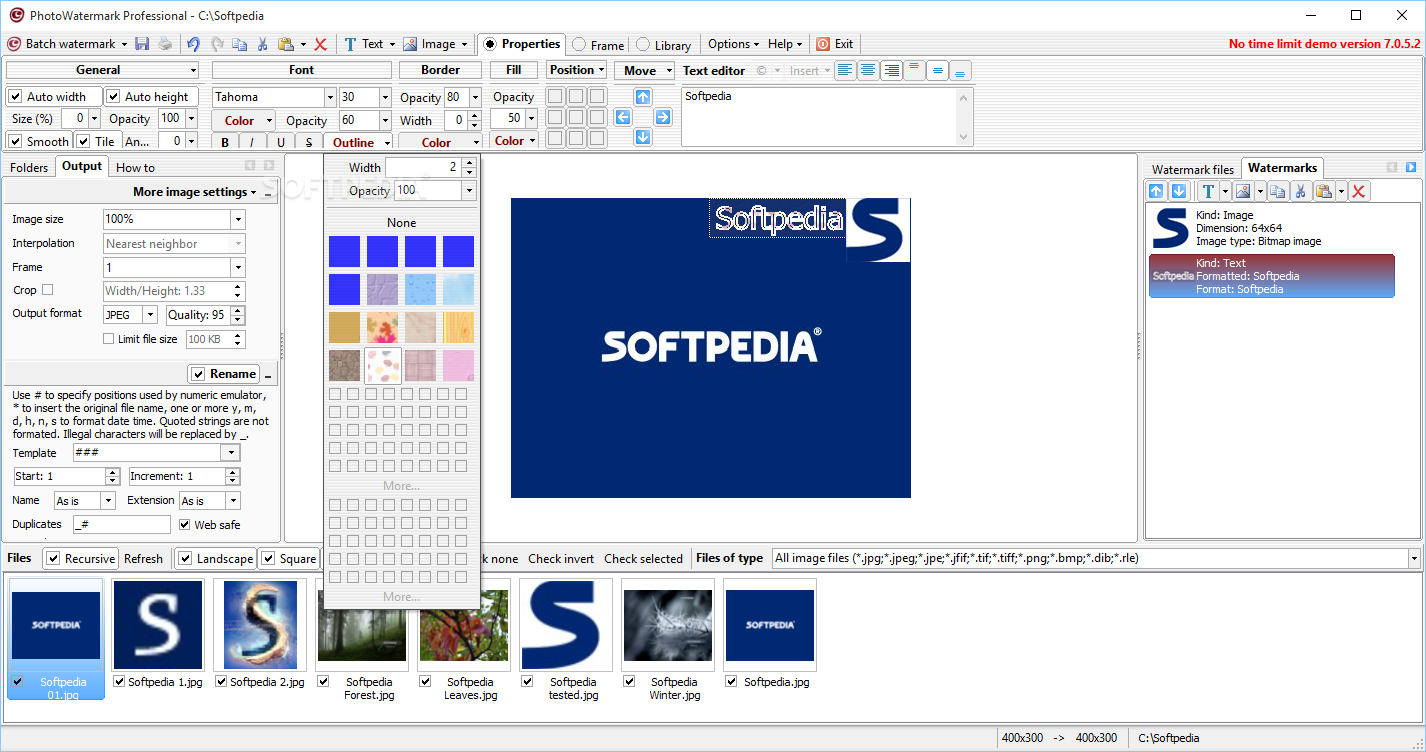1426x752 pixels.
Task: Switch to the Folders tab
Action: (x=29, y=168)
